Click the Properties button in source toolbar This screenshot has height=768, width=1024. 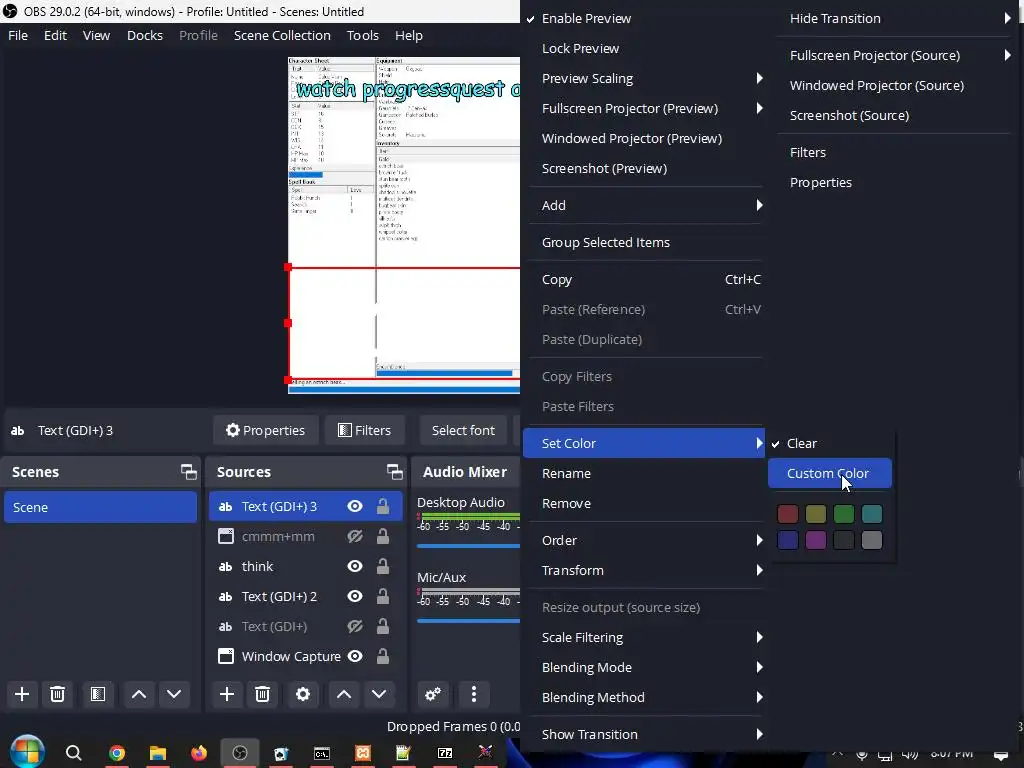pyautogui.click(x=265, y=430)
